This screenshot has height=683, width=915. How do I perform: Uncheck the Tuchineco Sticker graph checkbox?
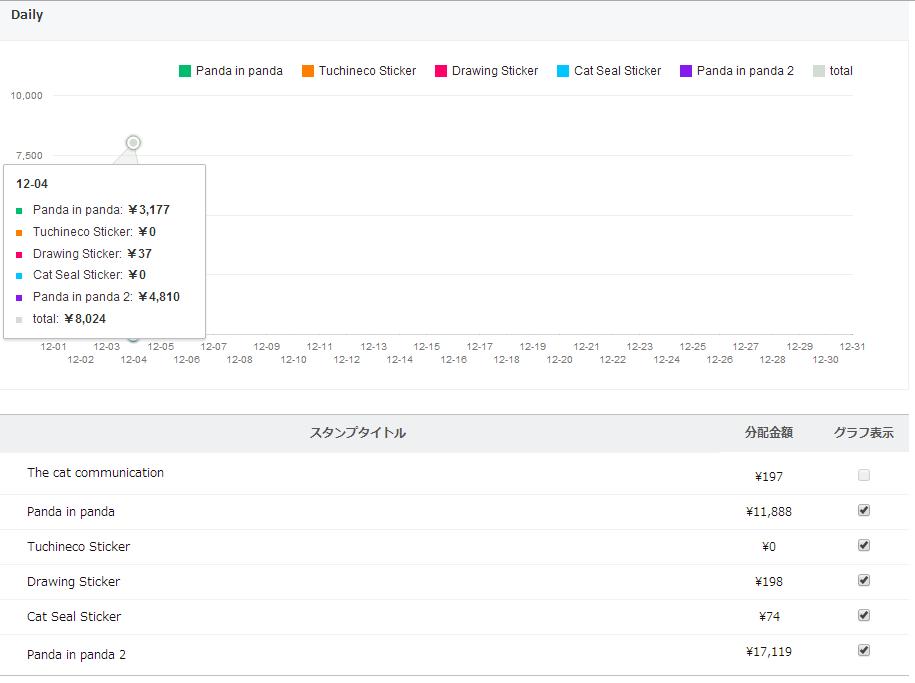pyautogui.click(x=864, y=545)
